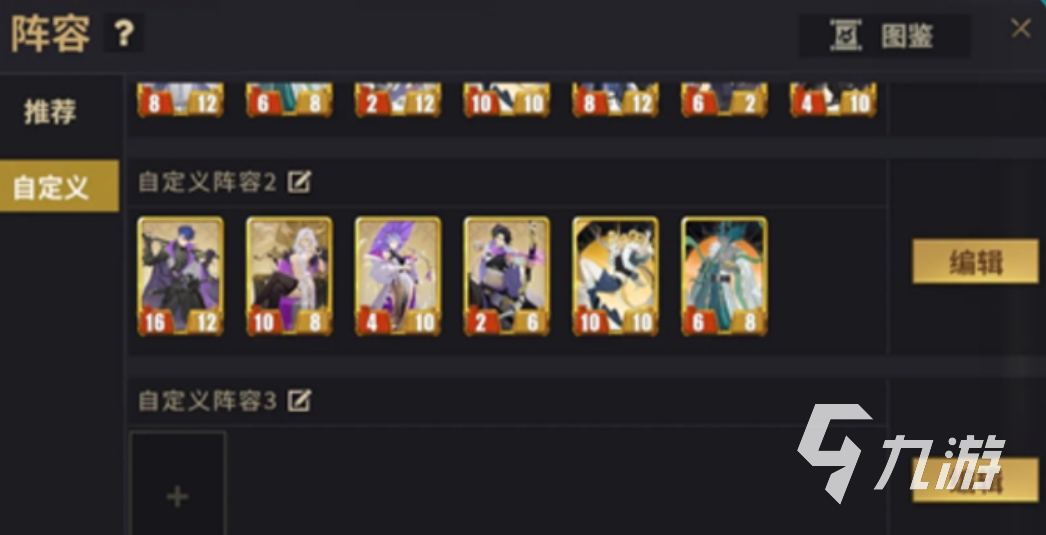Screen dimensions: 1046x535
Task: Rename 自定义阵容2 via edit pencil icon
Action: (300, 181)
